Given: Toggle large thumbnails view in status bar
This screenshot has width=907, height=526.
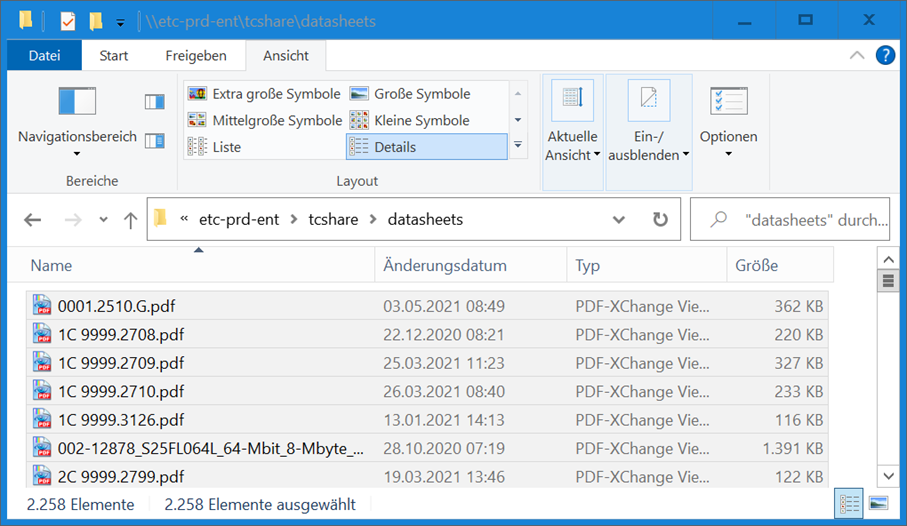Looking at the screenshot, I should 878,504.
